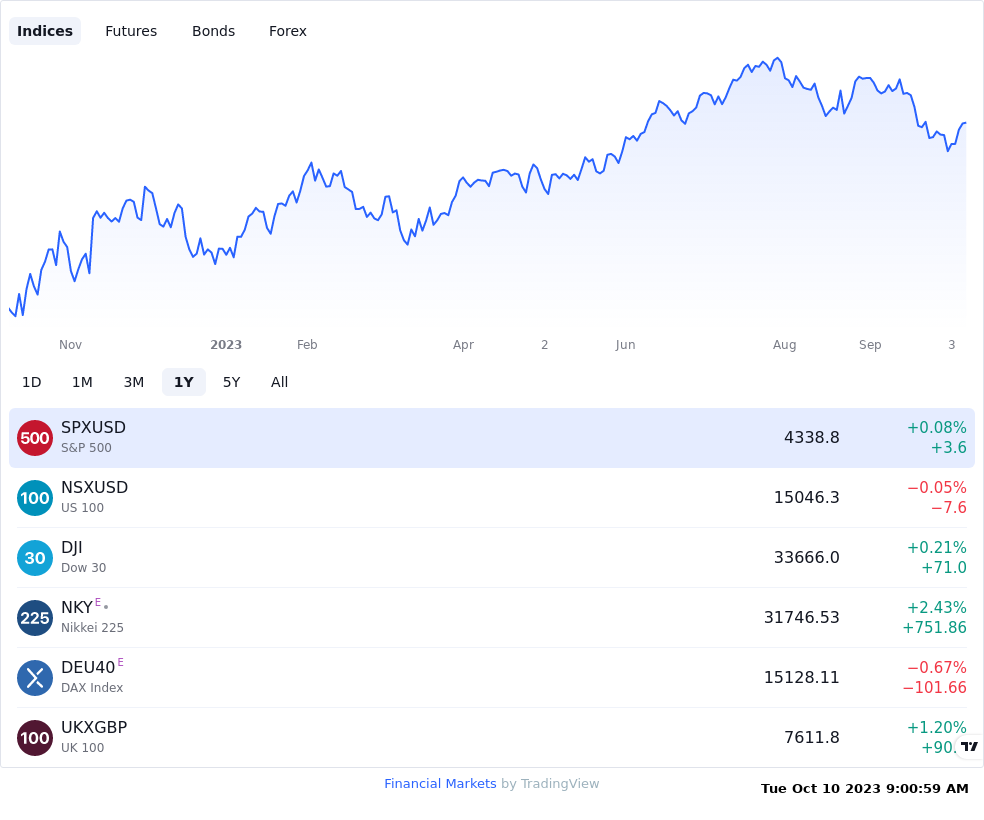This screenshot has width=984, height=820.
Task: Click the −0.05% change for NSXUSD
Action: 936,487
